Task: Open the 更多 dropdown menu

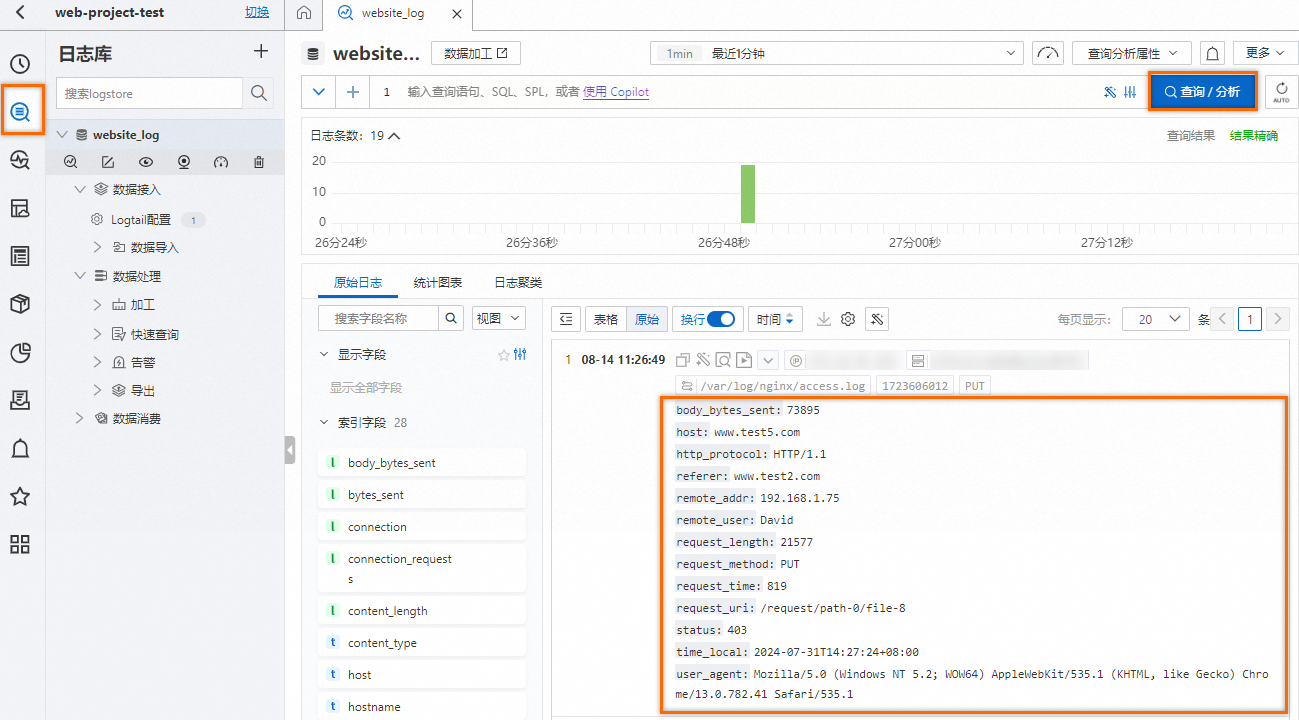Action: click(1265, 53)
